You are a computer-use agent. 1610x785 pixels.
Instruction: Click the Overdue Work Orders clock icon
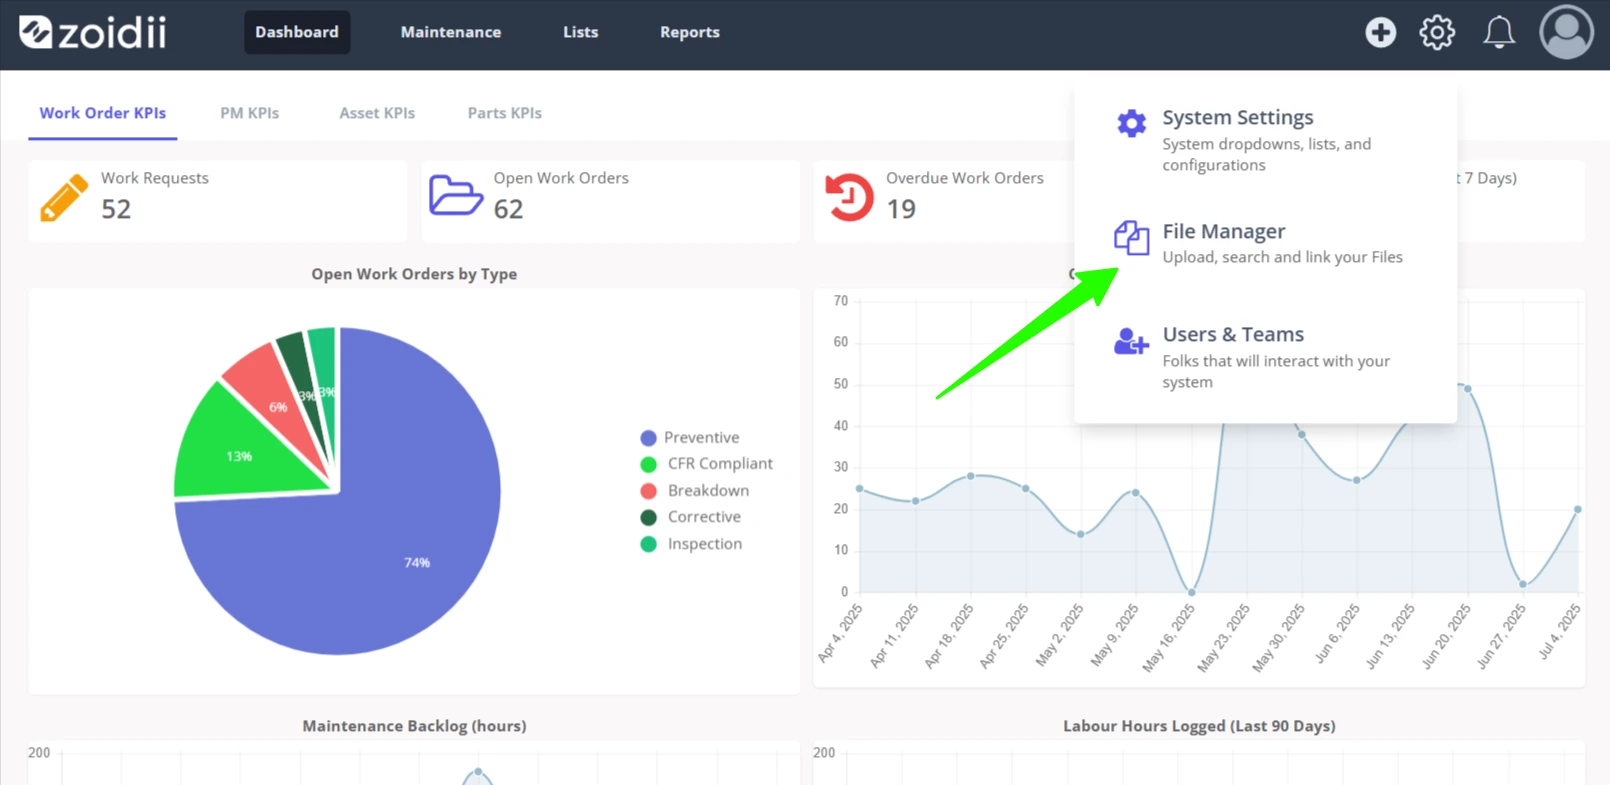tap(849, 197)
